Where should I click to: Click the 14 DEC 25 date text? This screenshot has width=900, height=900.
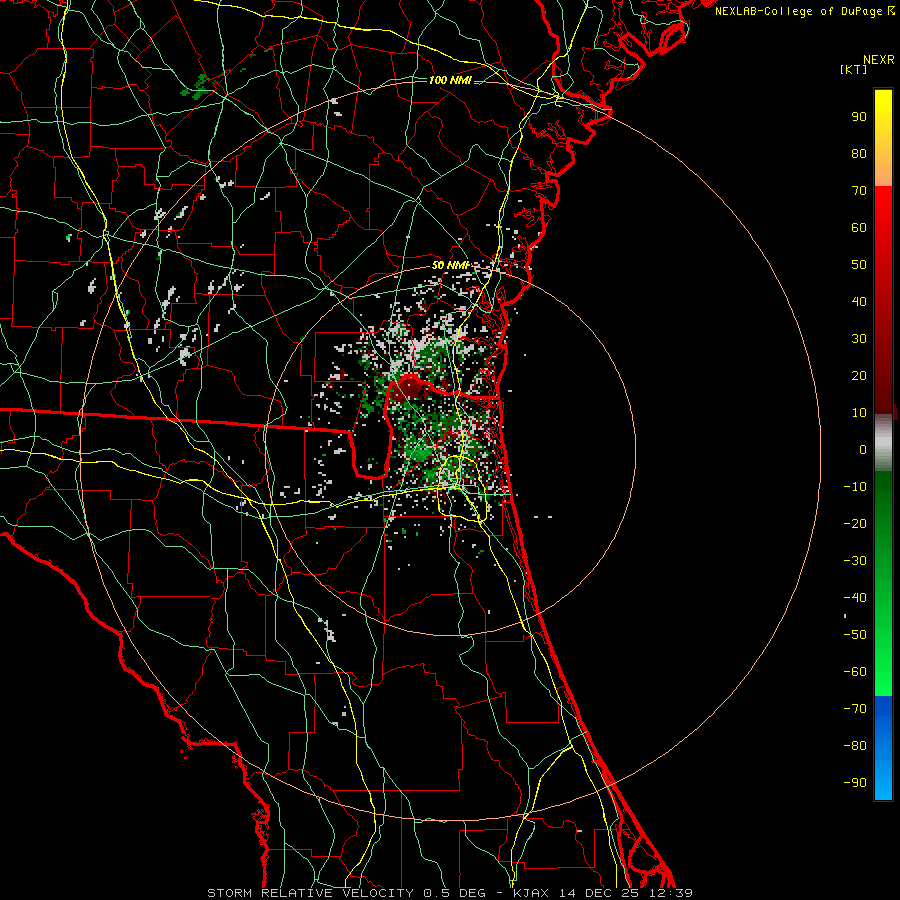click(599, 893)
